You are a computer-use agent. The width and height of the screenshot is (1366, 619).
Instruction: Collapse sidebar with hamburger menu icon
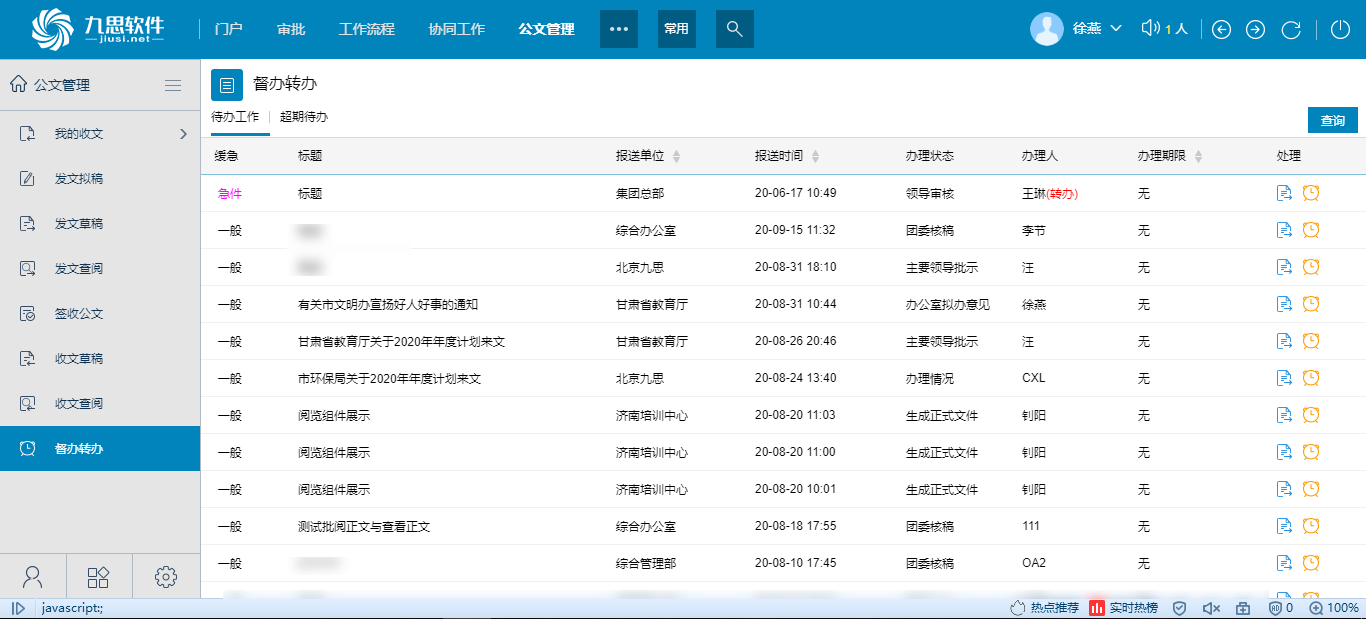tap(173, 85)
